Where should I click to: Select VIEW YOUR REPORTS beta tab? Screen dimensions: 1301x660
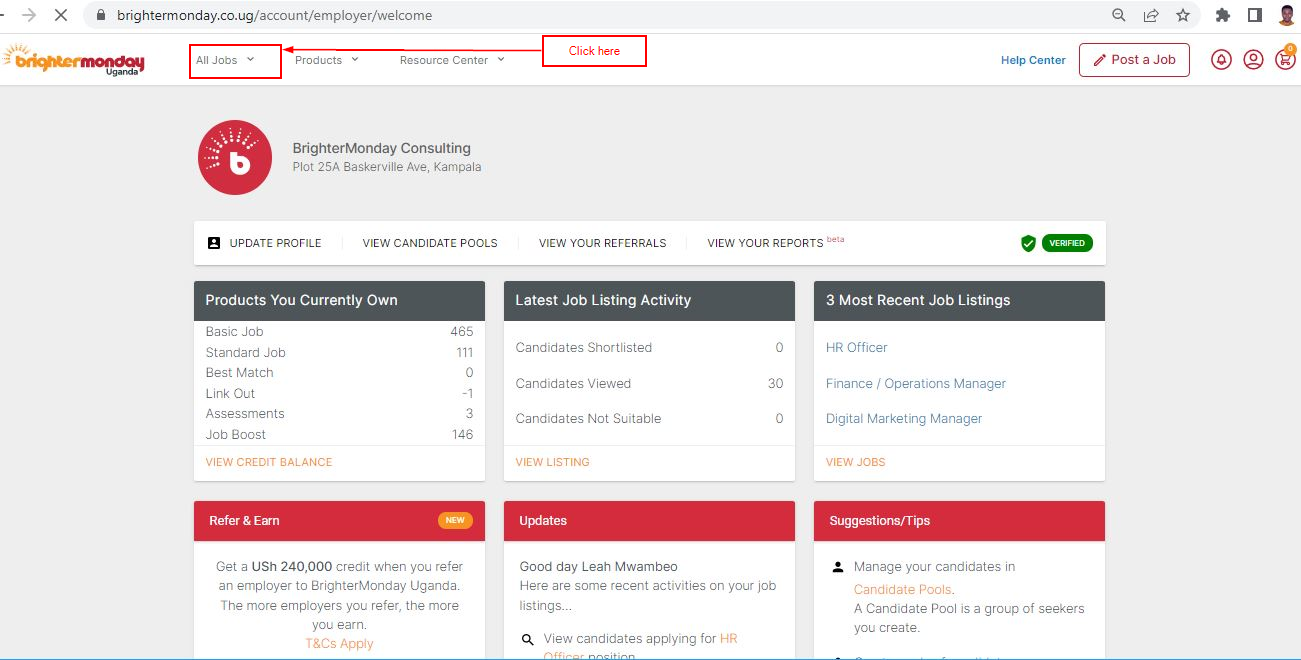(x=776, y=243)
